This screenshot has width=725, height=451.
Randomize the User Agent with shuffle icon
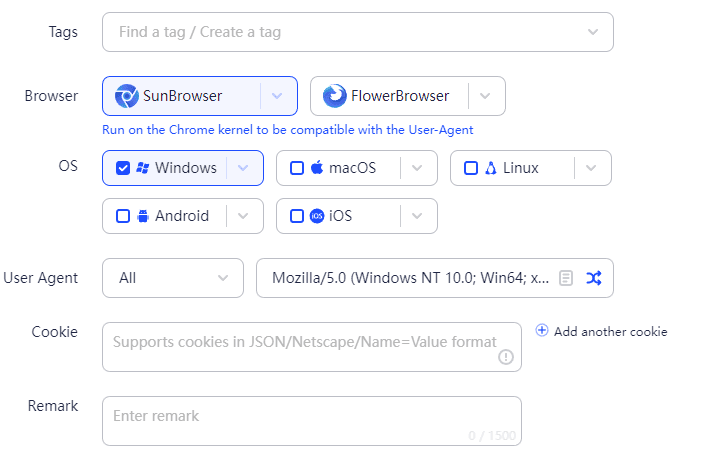tap(594, 278)
